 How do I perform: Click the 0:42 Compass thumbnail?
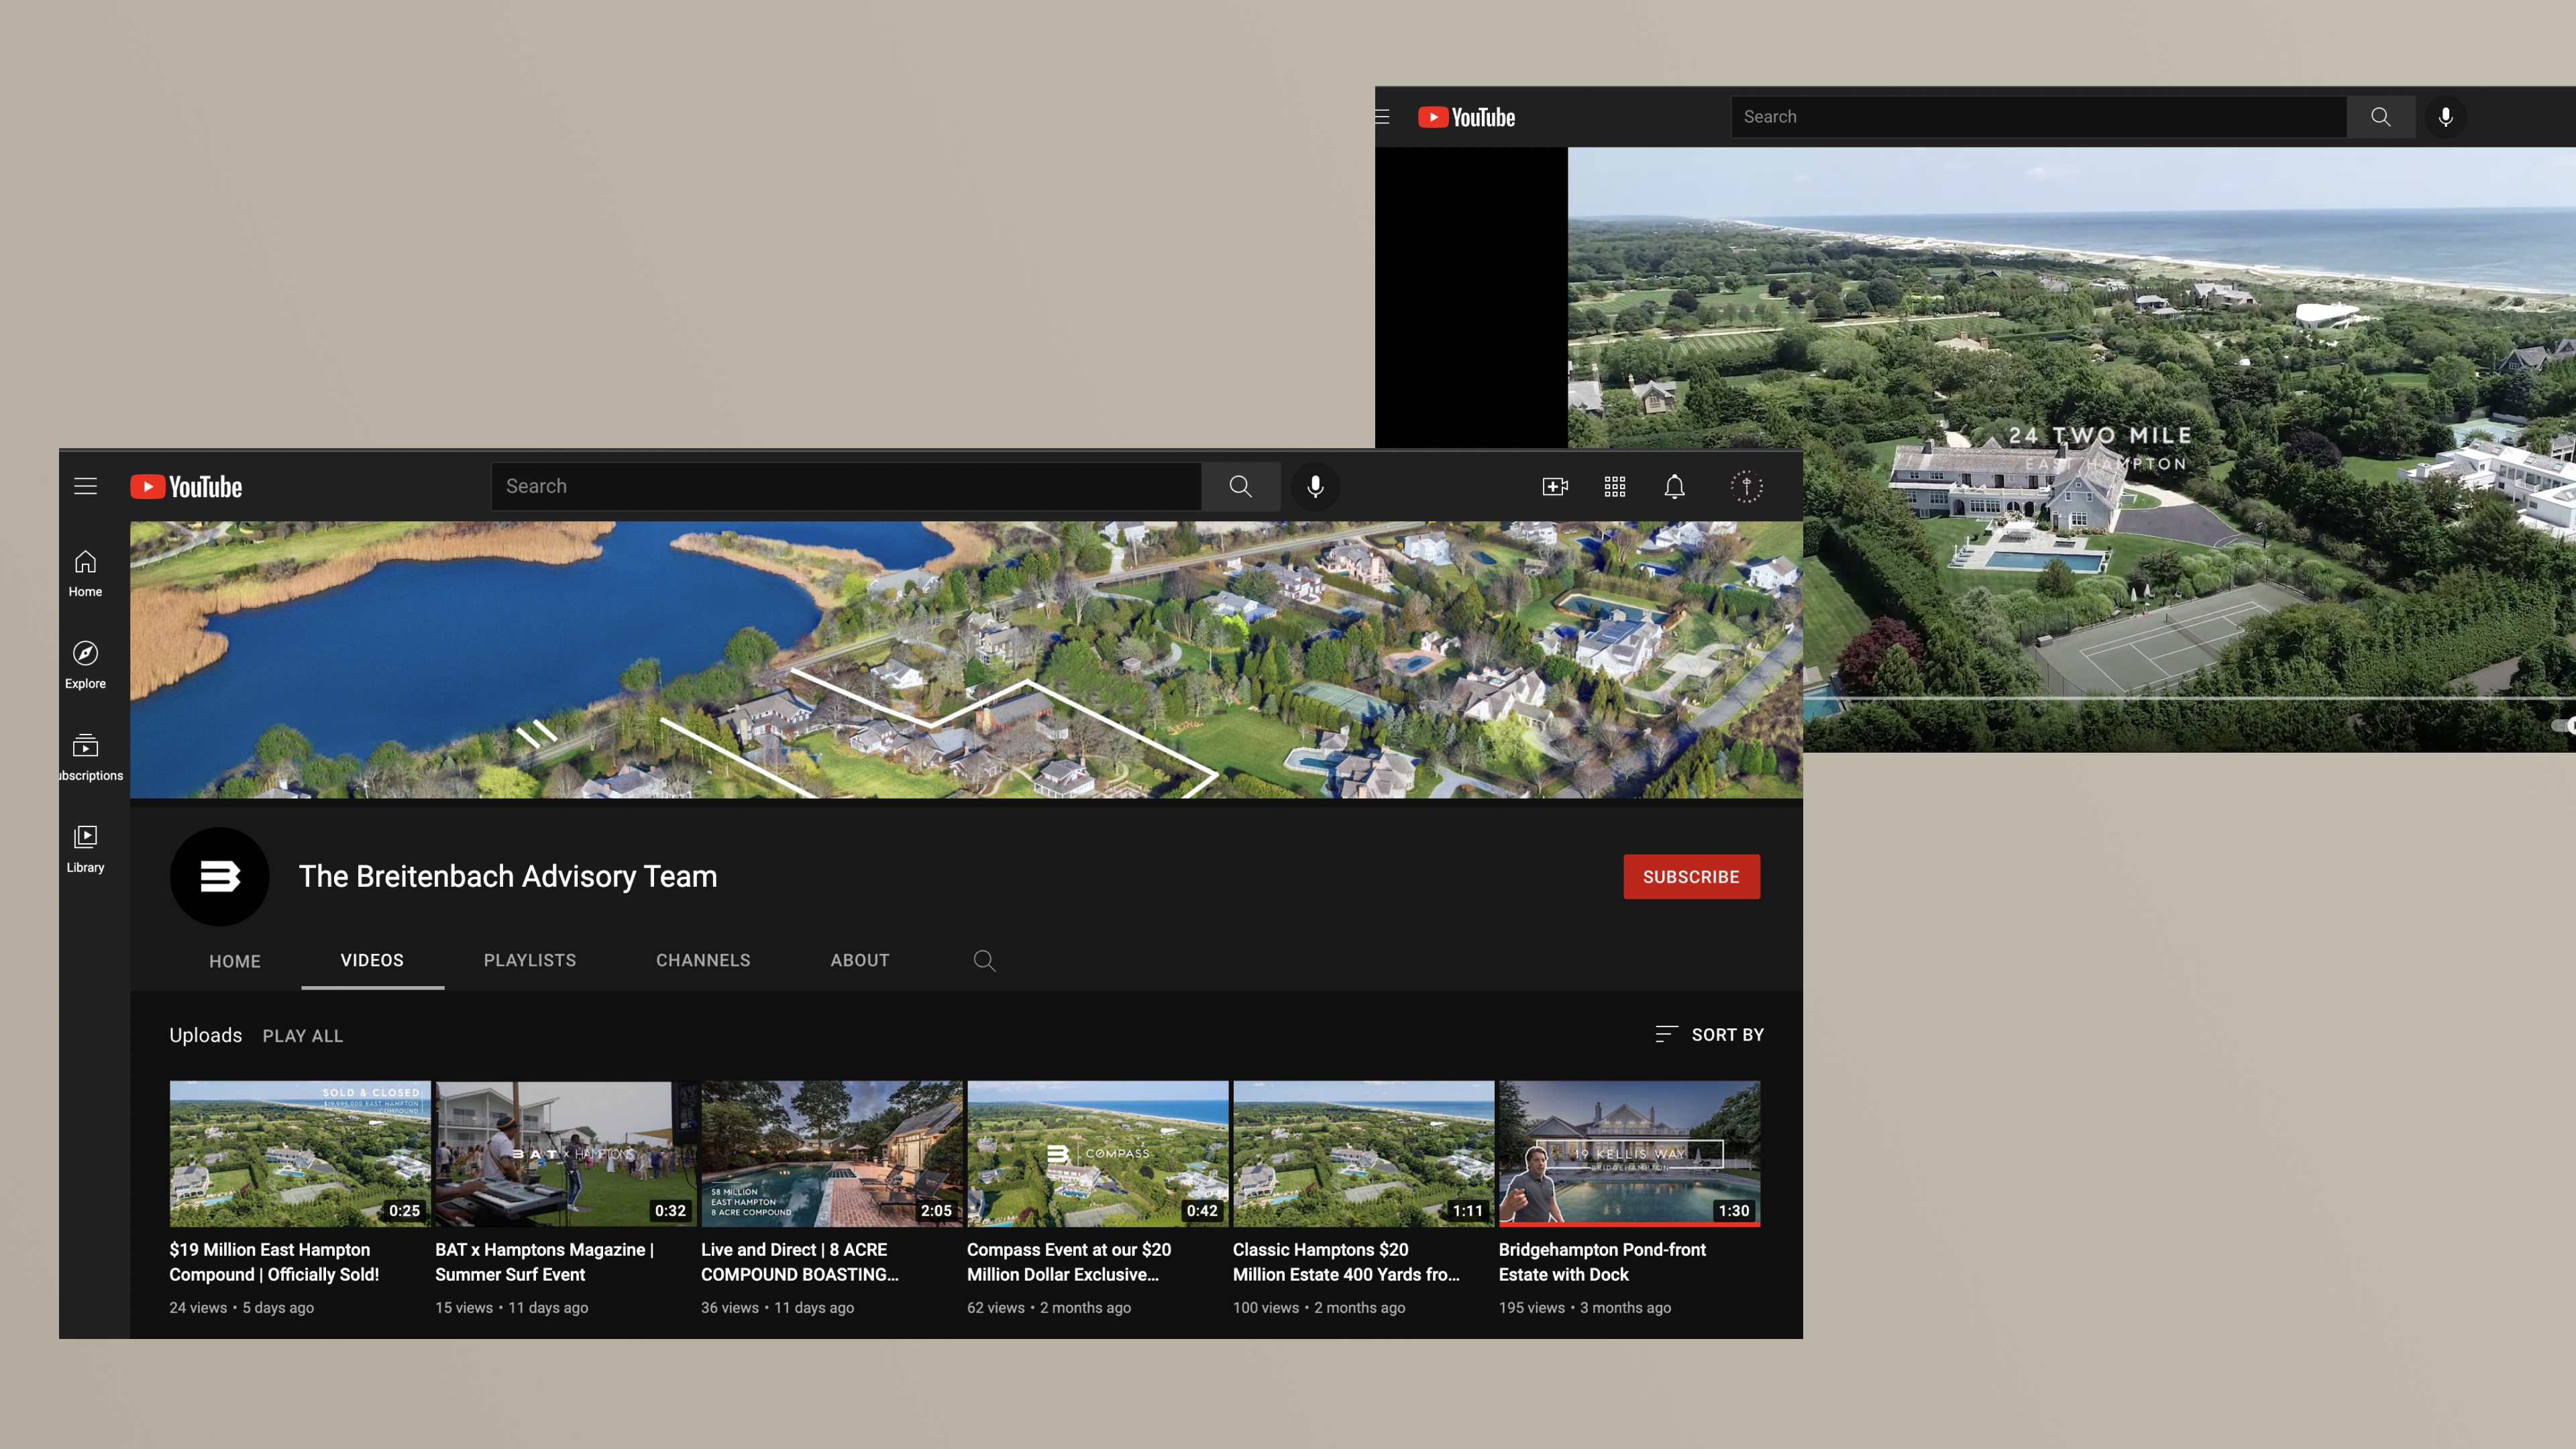1098,1153
